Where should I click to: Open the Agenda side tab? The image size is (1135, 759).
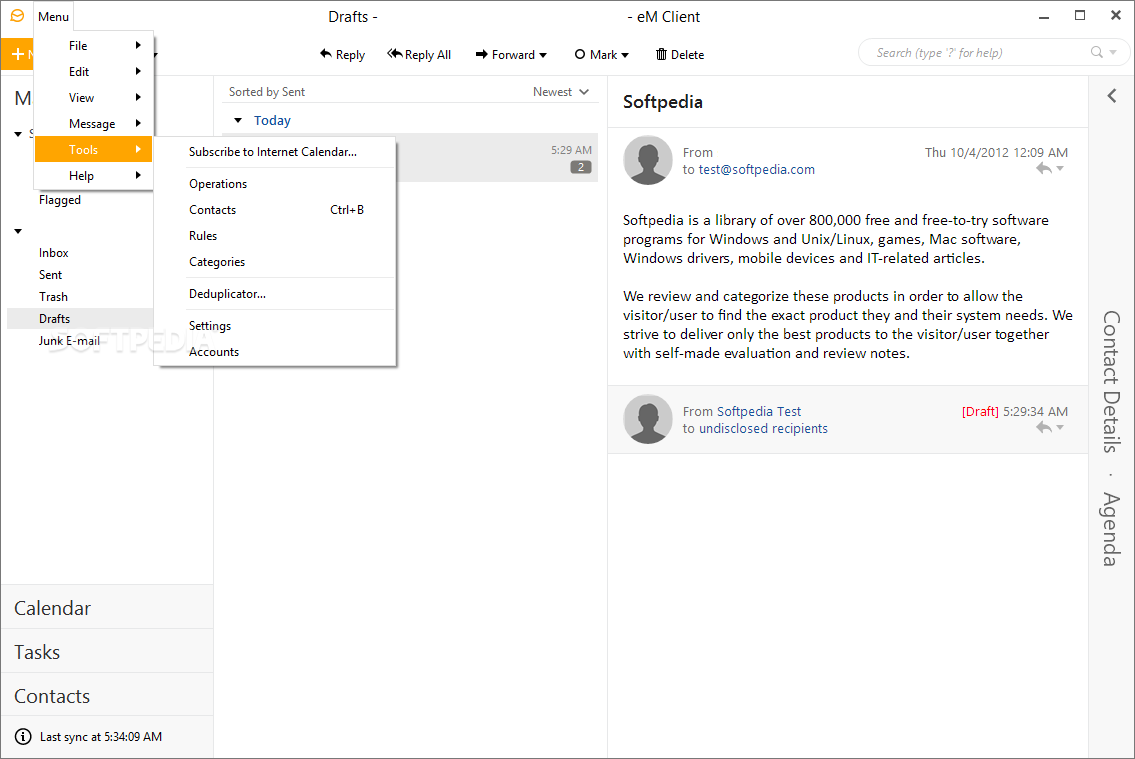click(1111, 529)
